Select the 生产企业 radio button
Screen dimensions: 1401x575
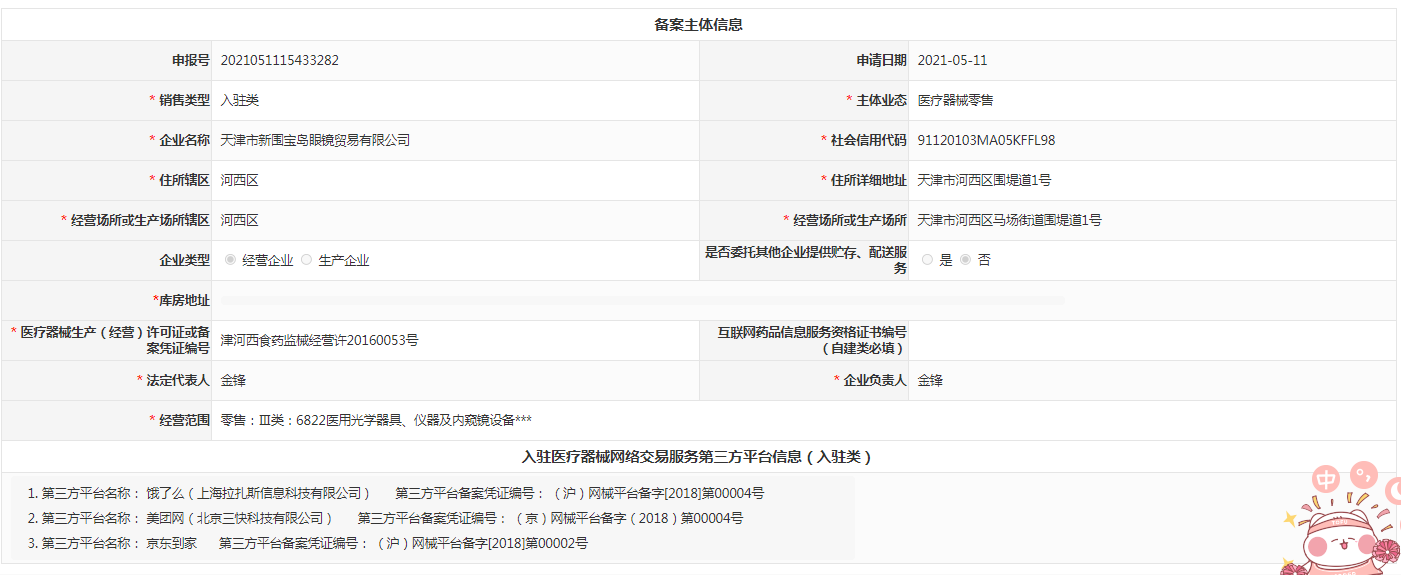click(307, 260)
